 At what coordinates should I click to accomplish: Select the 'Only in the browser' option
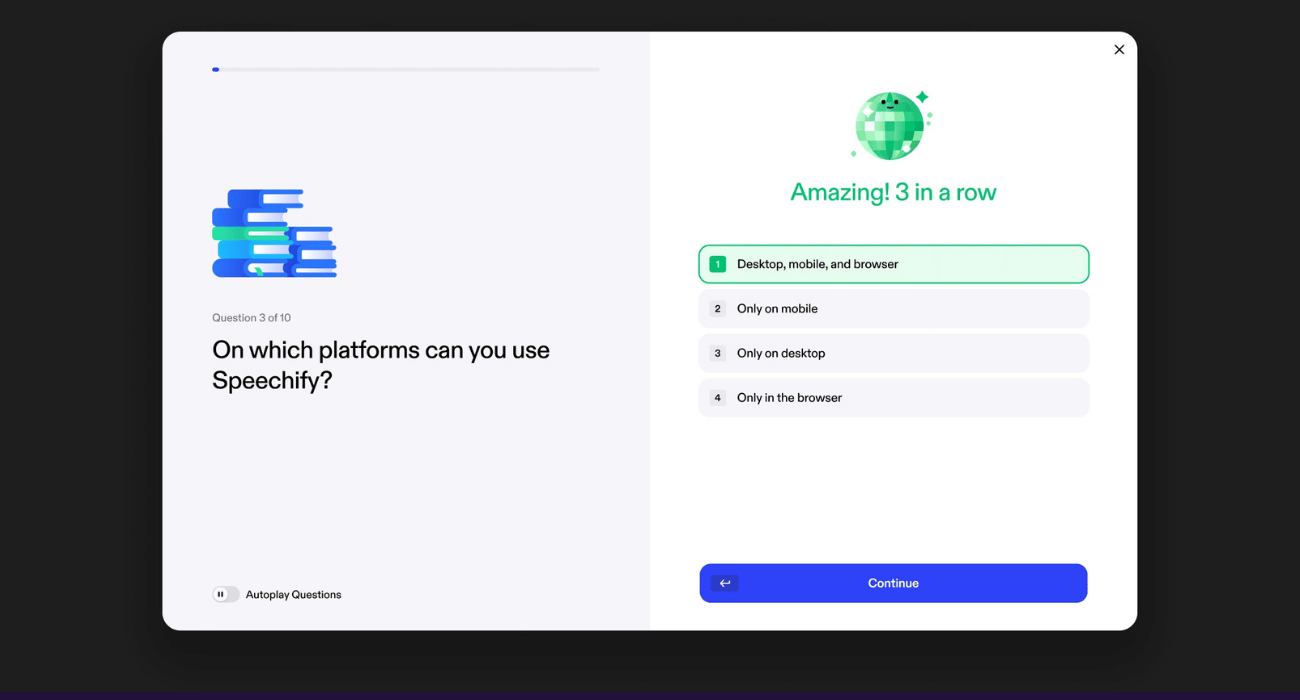coord(893,398)
